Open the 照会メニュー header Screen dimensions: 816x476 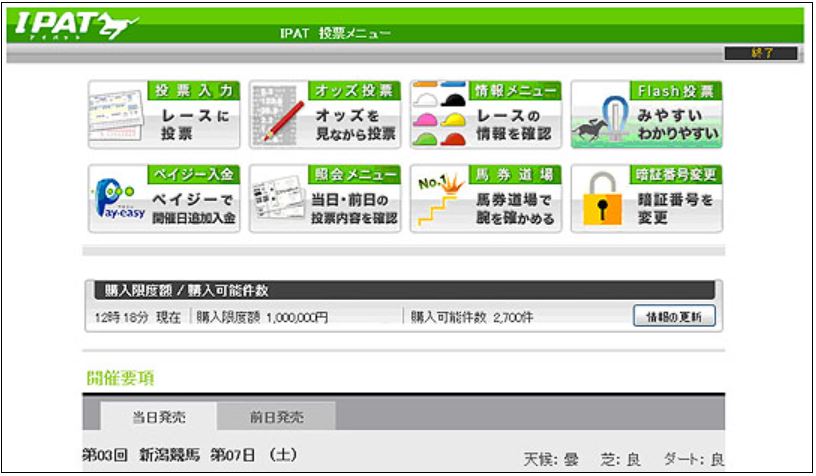coord(354,174)
